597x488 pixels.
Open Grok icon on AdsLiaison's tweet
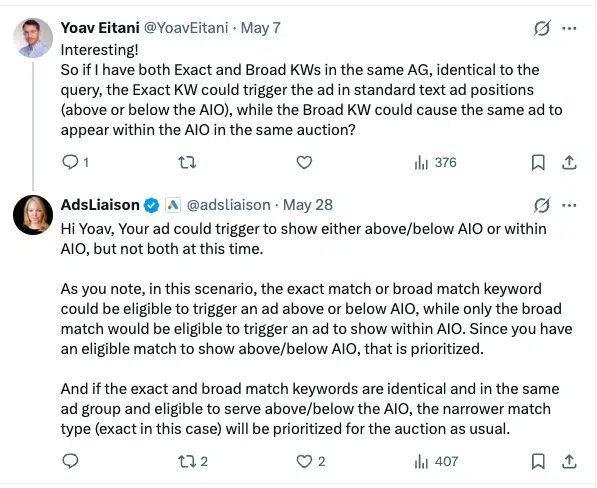click(x=541, y=205)
